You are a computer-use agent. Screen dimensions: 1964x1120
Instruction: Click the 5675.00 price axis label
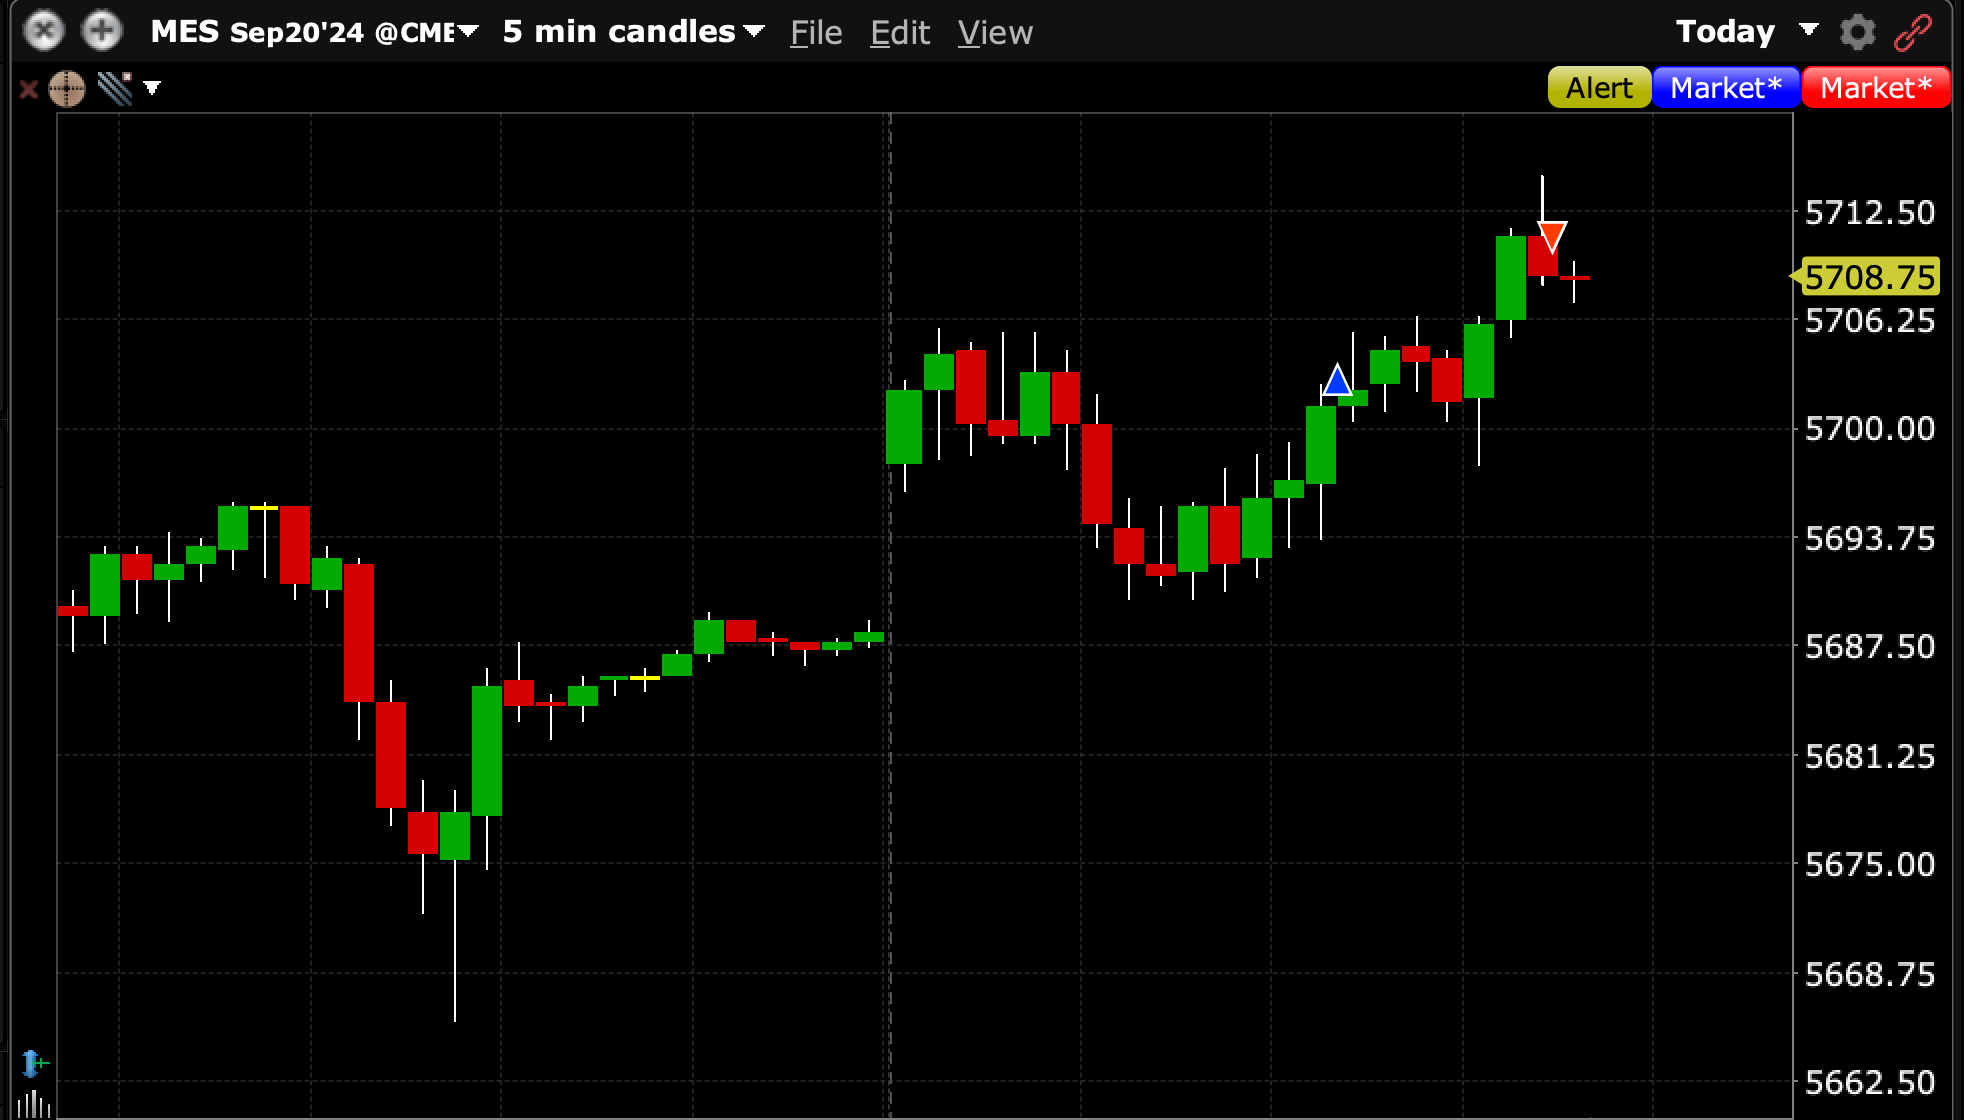tap(1869, 864)
